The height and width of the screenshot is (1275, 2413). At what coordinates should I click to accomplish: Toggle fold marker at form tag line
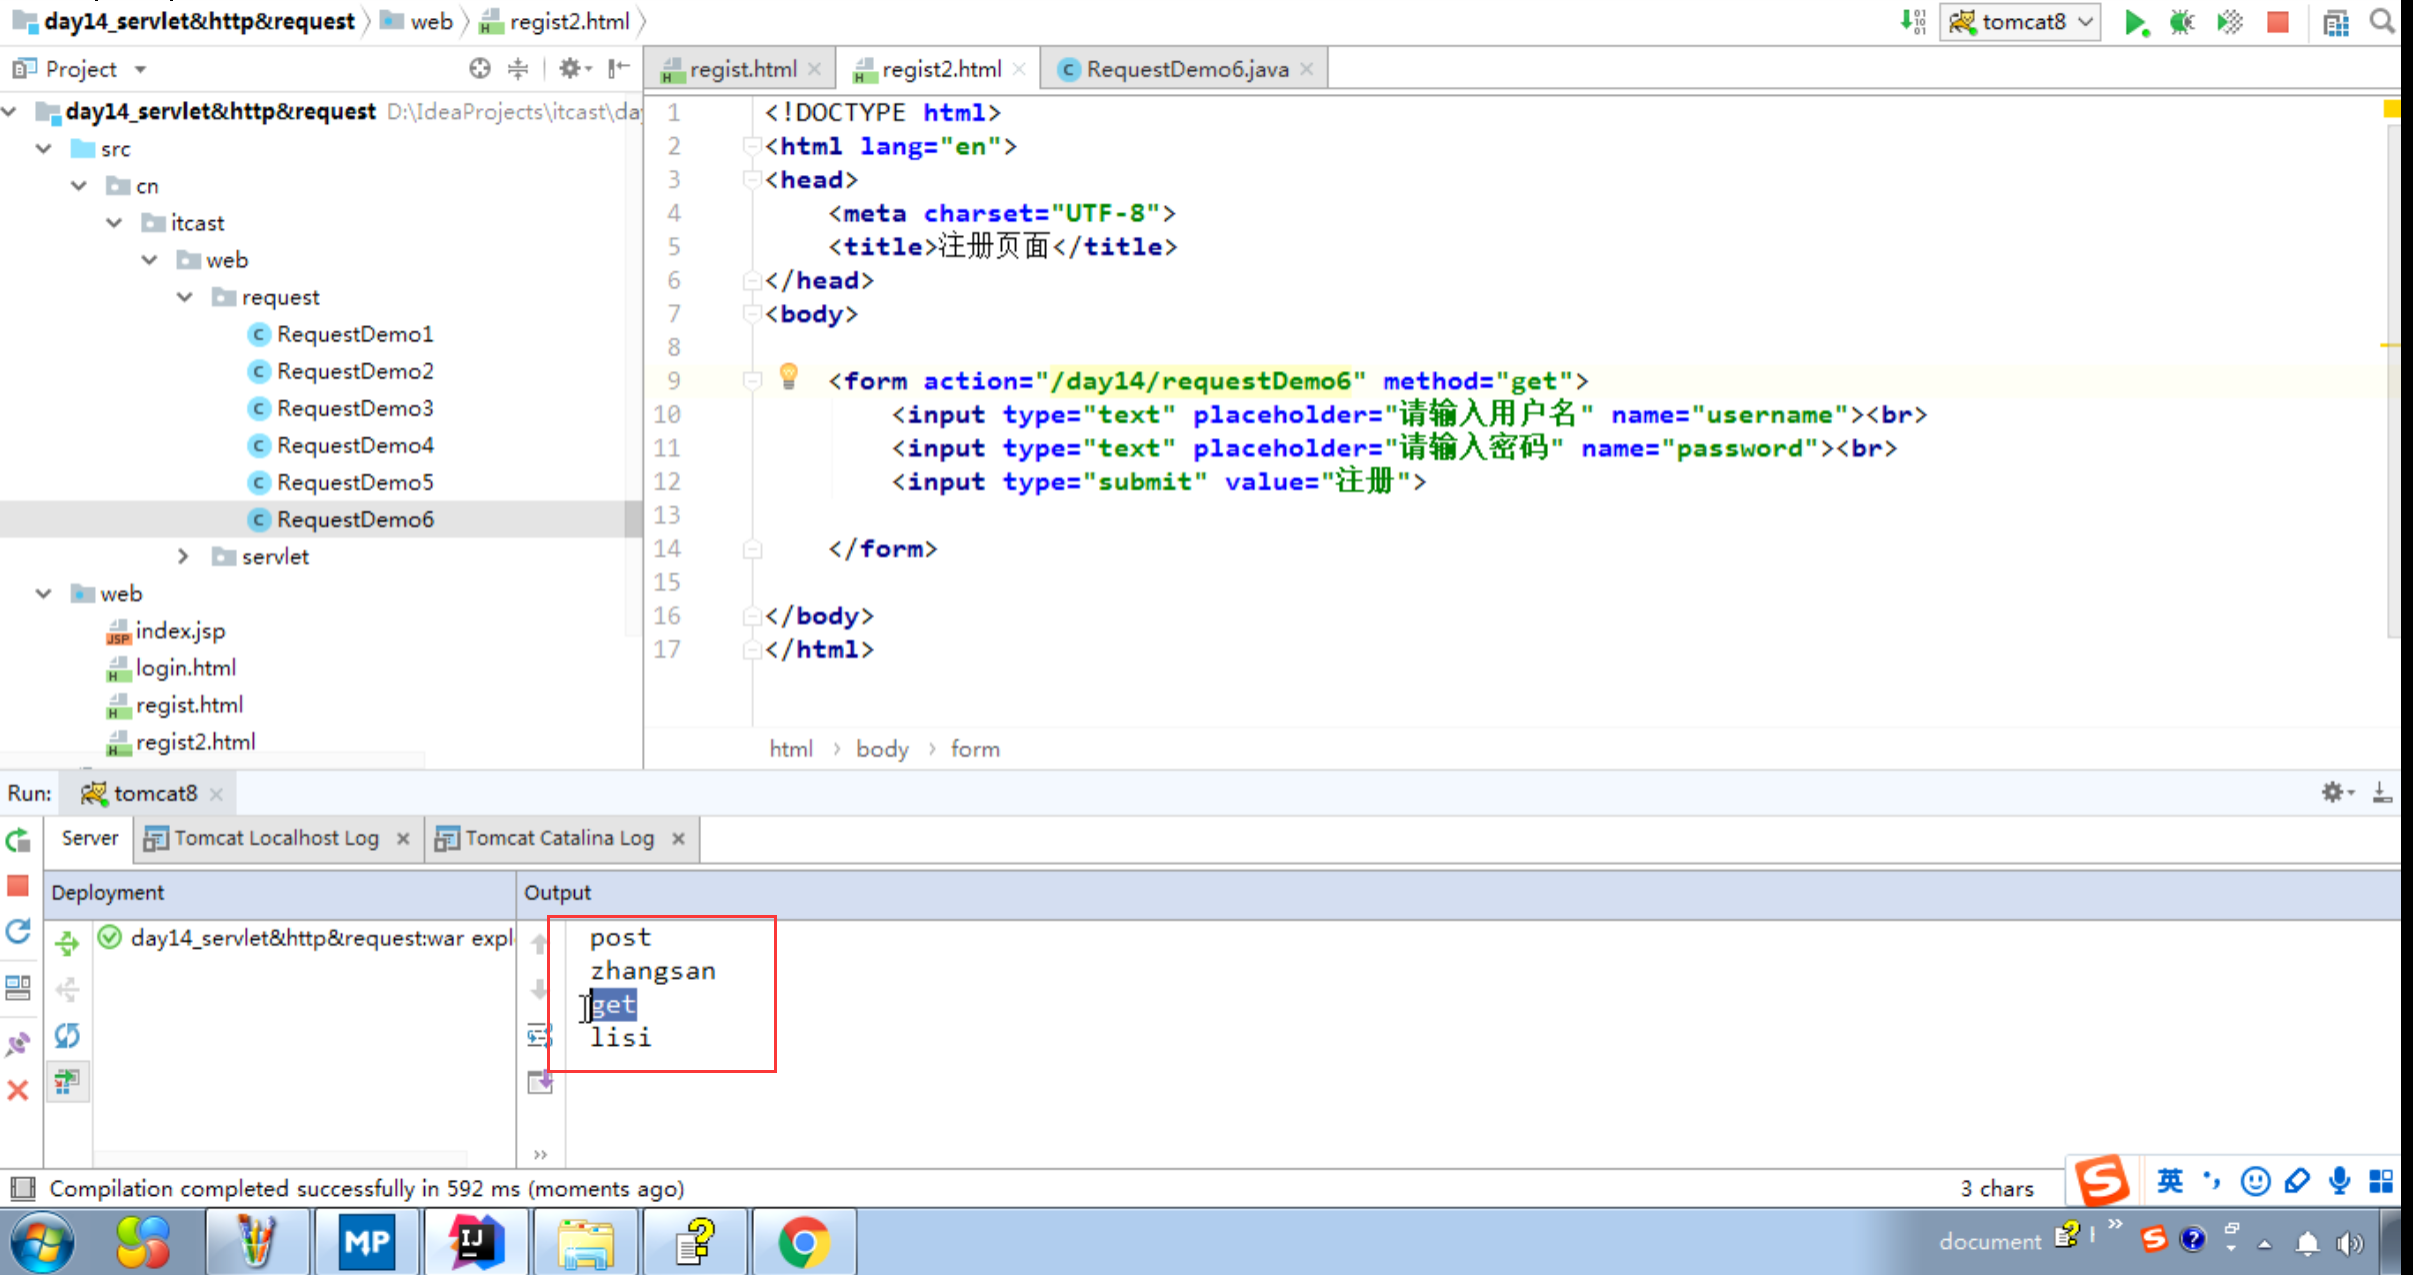pyautogui.click(x=752, y=381)
